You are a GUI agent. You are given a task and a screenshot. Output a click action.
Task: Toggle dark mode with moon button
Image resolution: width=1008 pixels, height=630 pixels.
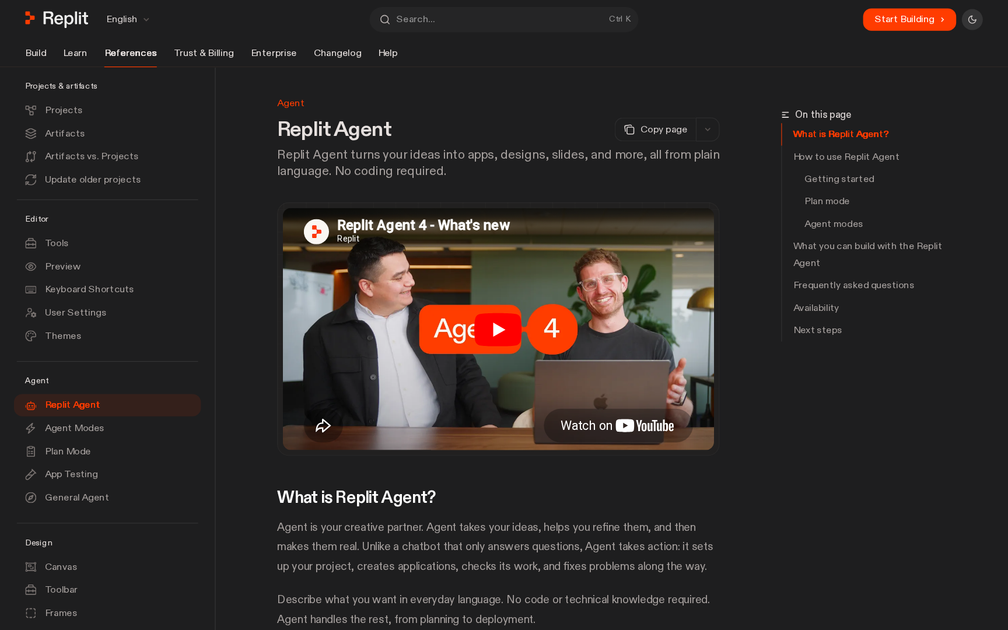point(972,19)
